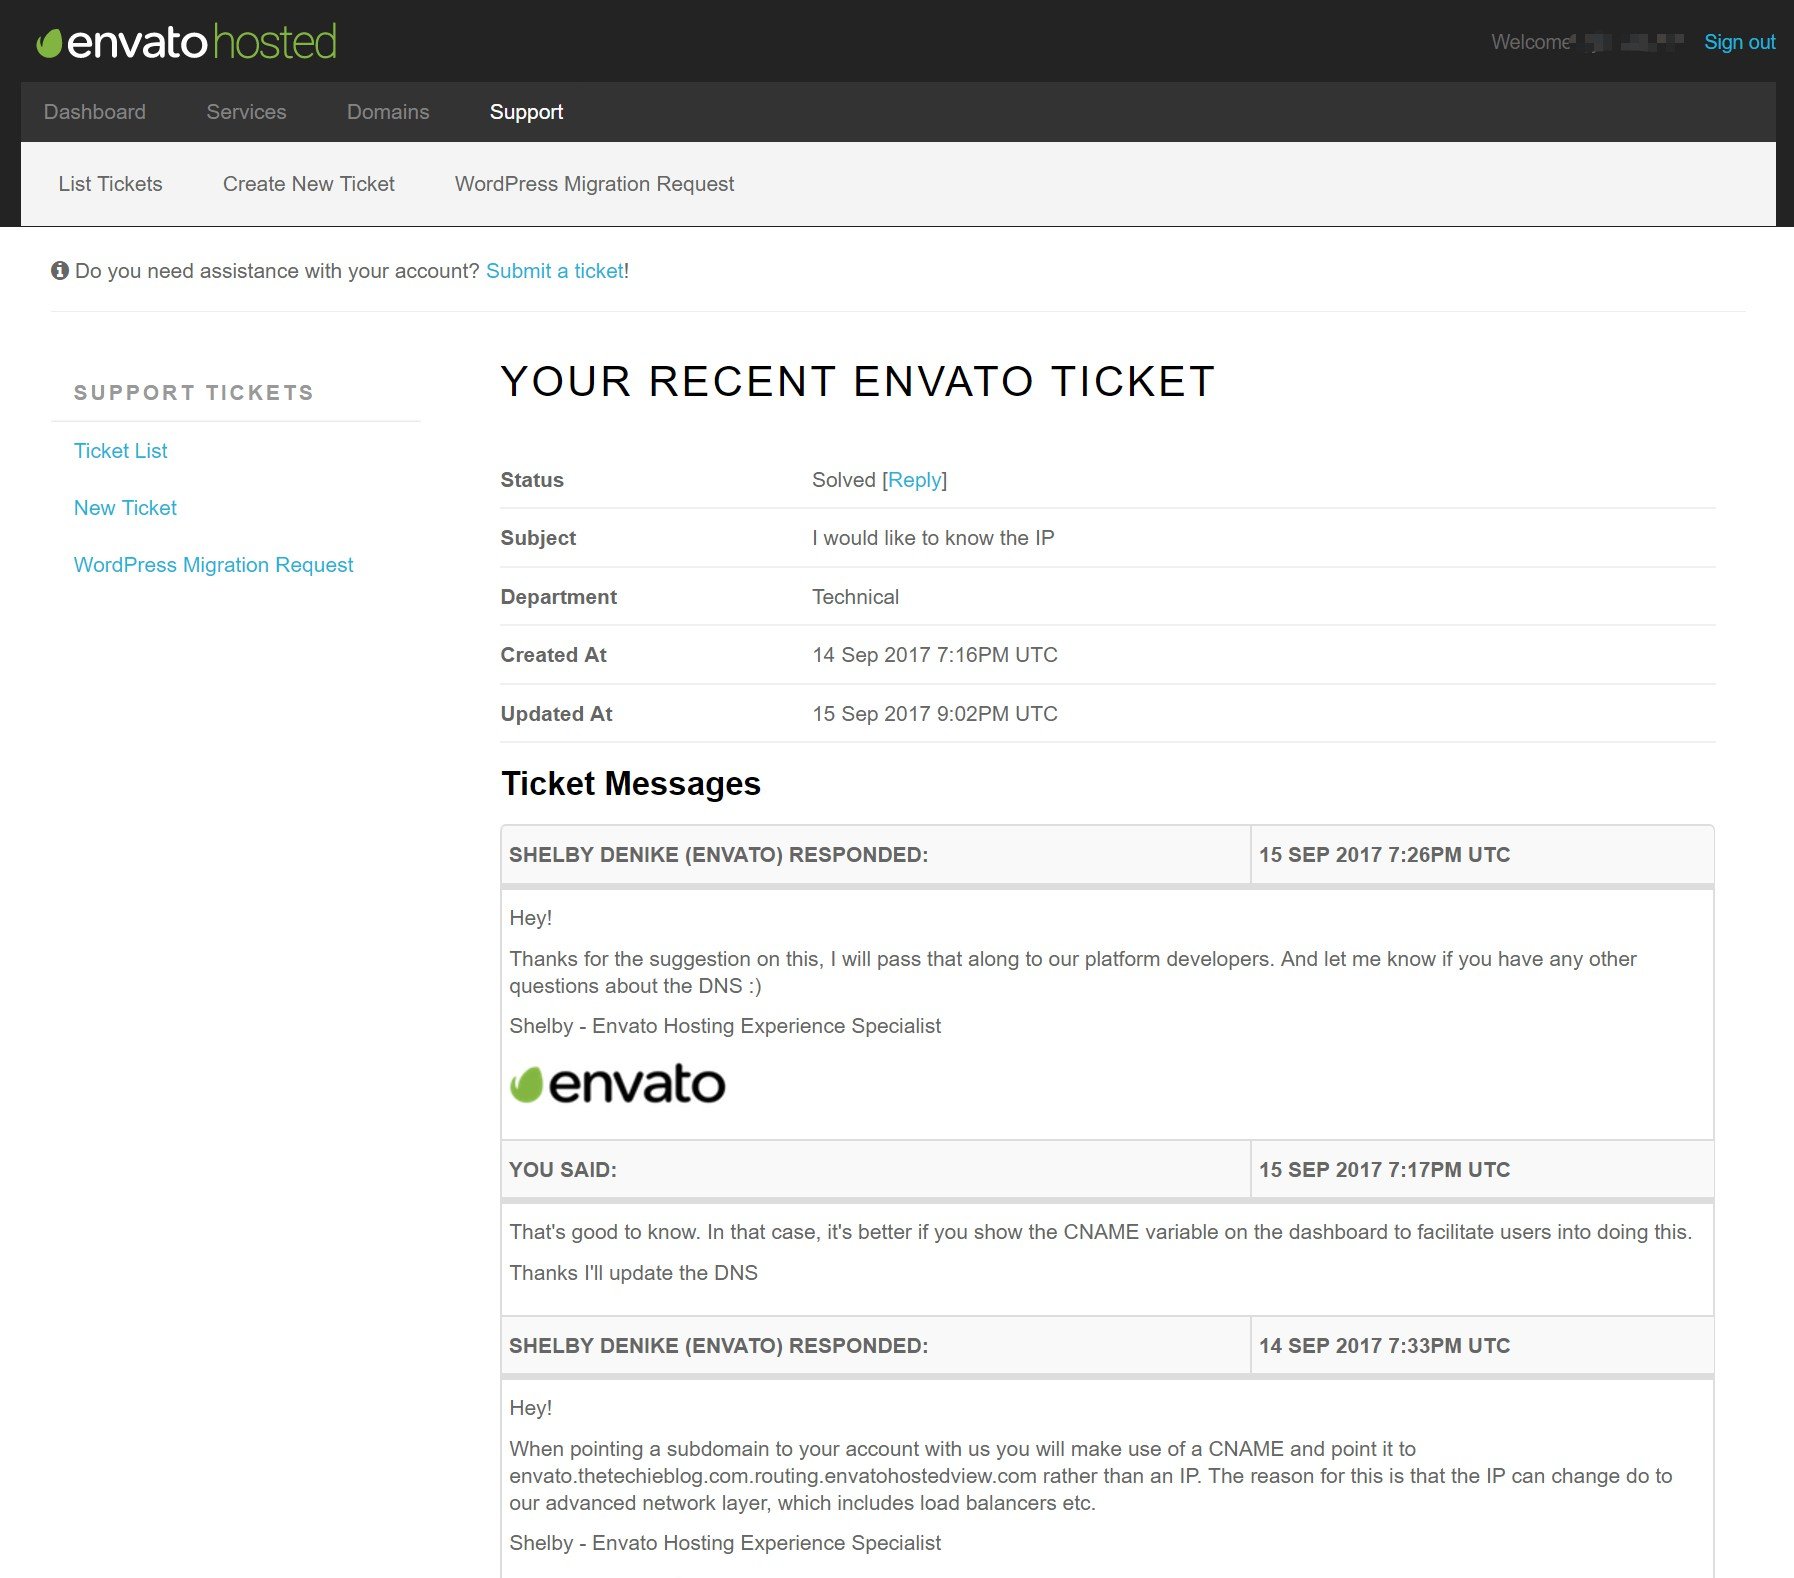Open the Create New Ticket tab
This screenshot has width=1794, height=1578.
(308, 184)
